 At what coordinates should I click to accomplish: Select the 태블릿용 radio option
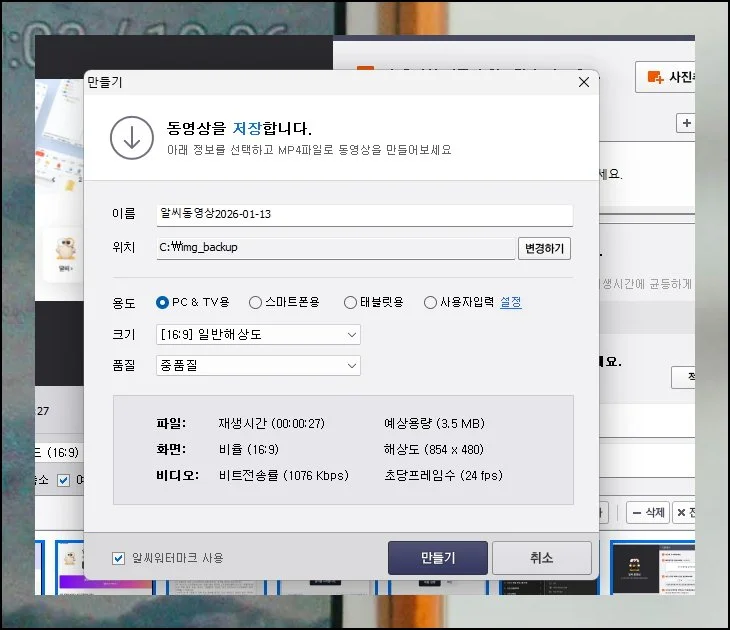click(350, 302)
